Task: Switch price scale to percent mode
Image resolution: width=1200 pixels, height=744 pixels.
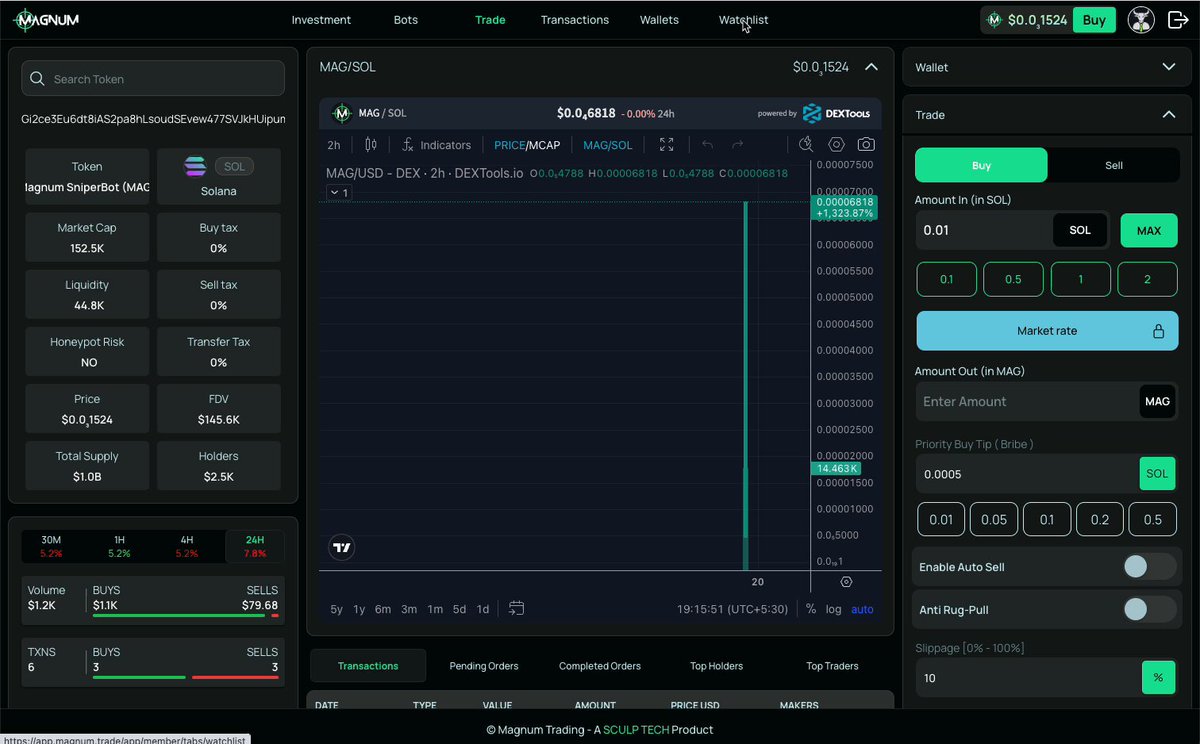Action: 811,609
